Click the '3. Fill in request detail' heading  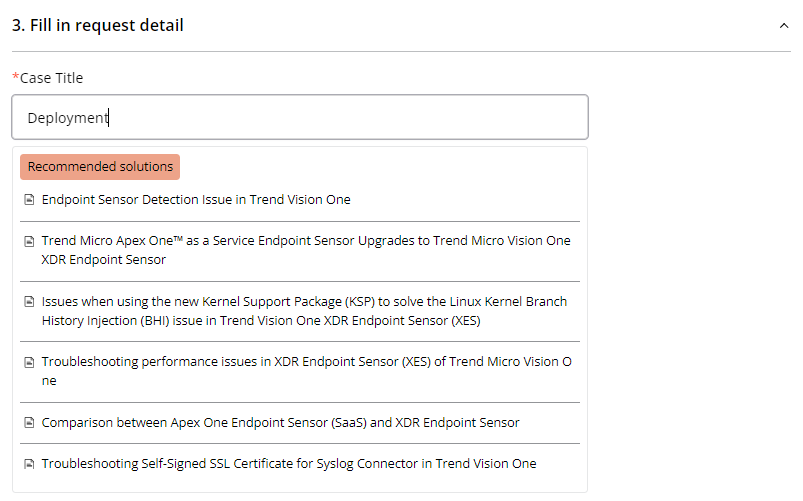[98, 26]
